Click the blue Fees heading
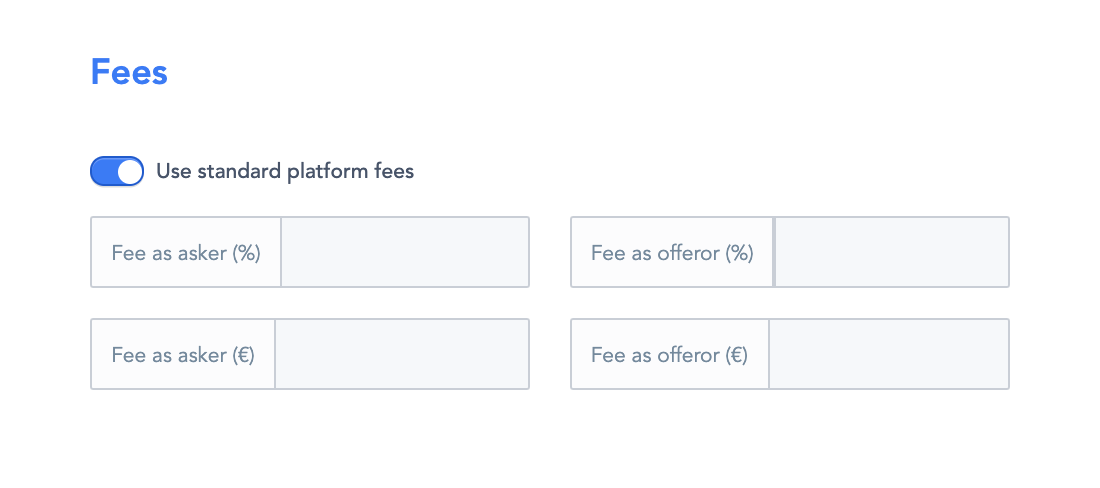Image resolution: width=1100 pixels, height=488 pixels. point(129,73)
